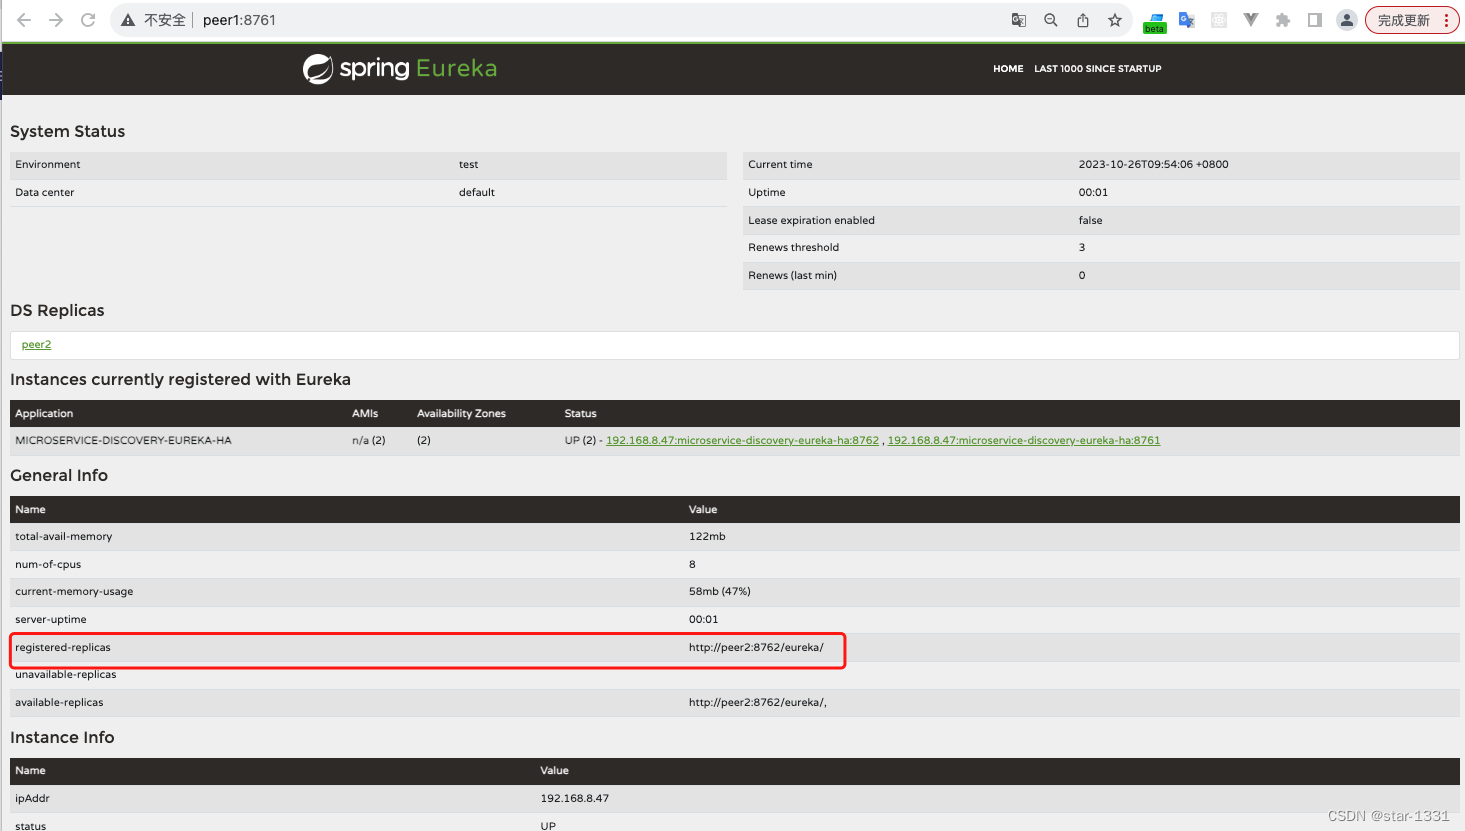This screenshot has height=831, width=1465.
Task: Click the greyed-out extension icon
Action: pos(1219,20)
